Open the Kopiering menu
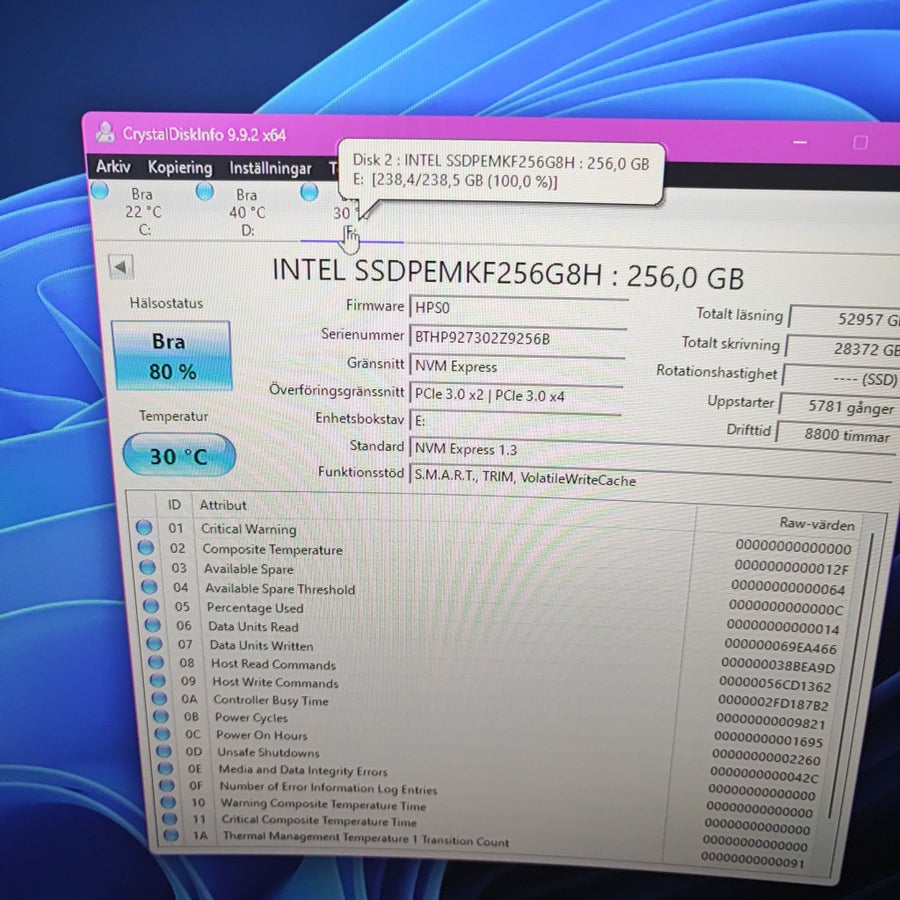 pos(180,168)
